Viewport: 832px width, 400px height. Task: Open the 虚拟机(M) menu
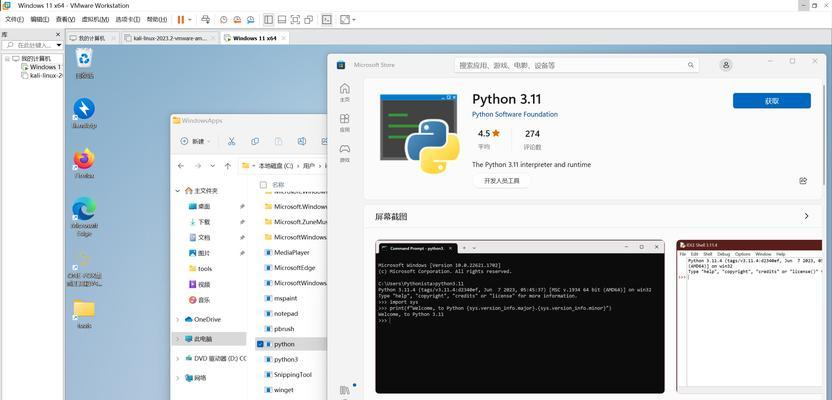tap(95, 20)
